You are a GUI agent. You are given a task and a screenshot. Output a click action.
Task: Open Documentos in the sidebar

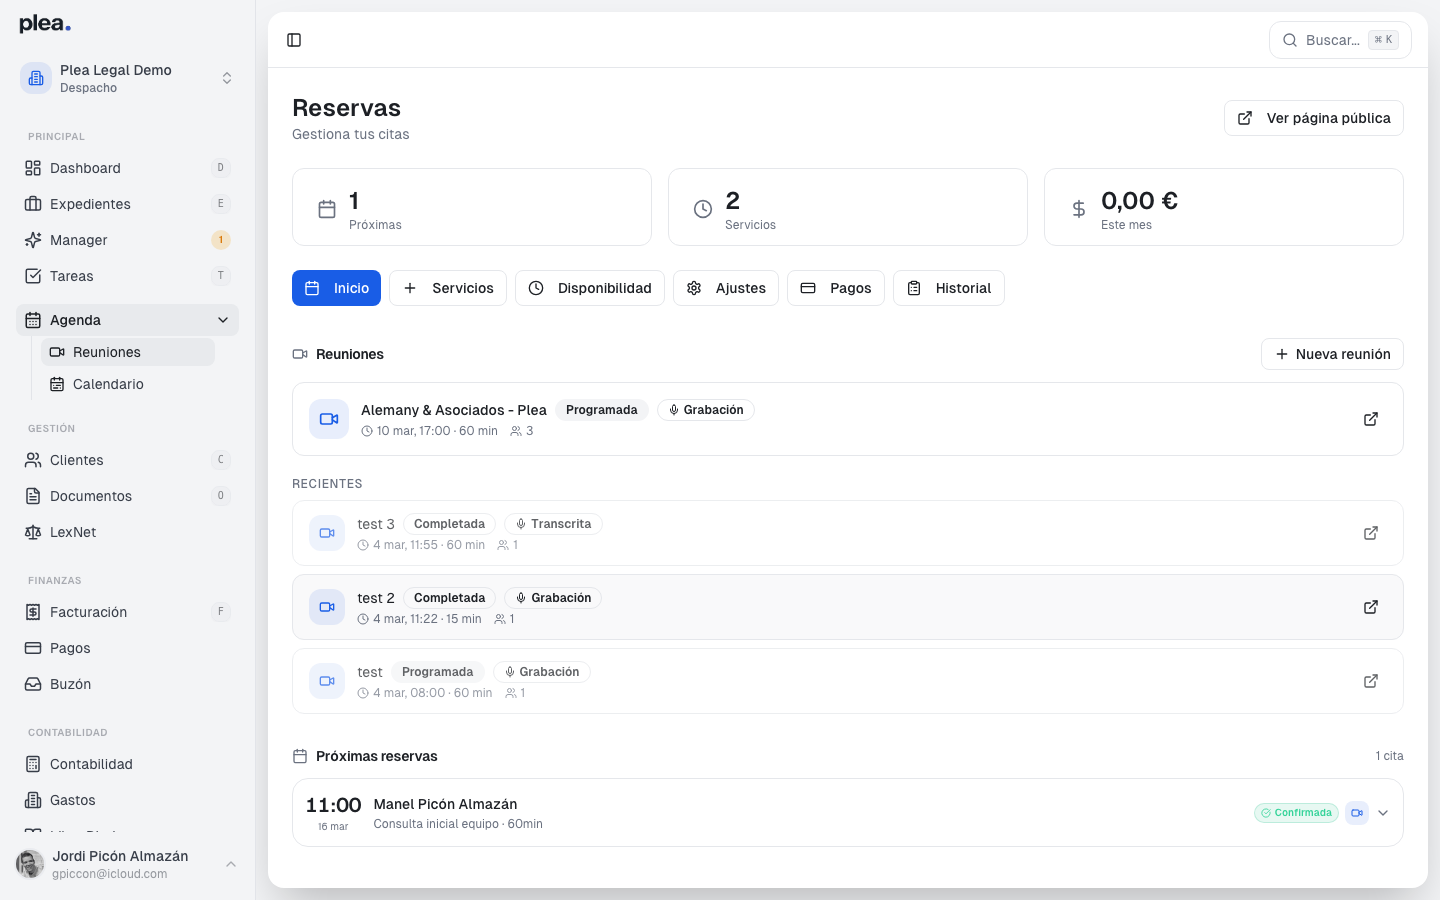click(x=128, y=496)
